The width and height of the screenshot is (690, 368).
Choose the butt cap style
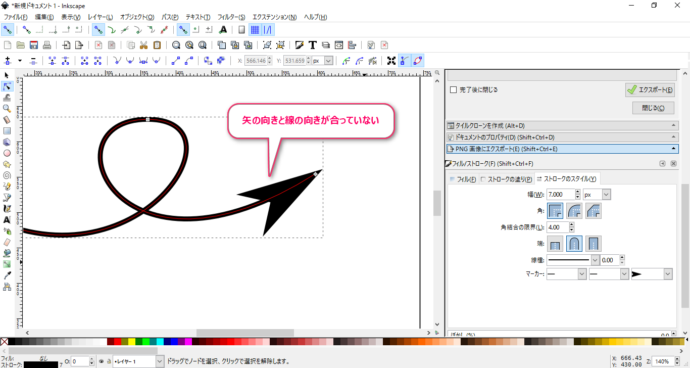(555, 243)
